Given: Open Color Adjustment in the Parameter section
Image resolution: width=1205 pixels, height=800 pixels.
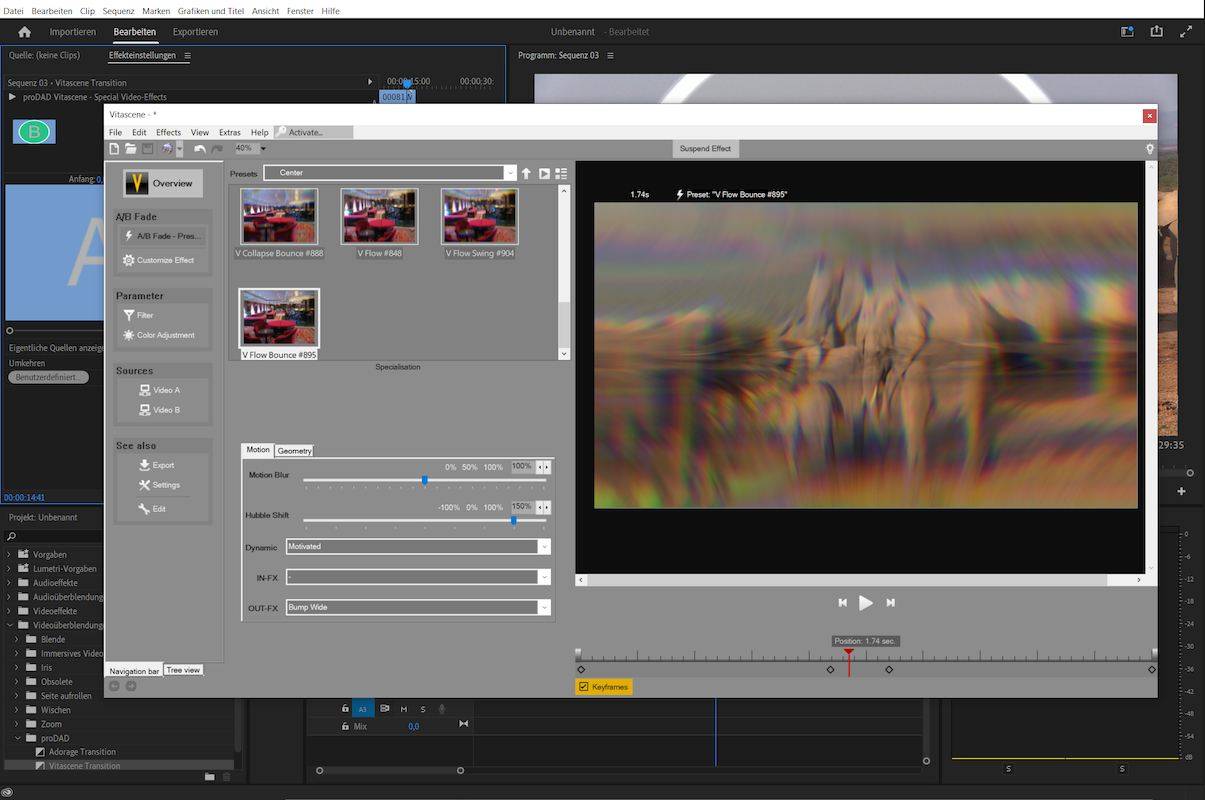Looking at the screenshot, I should 163,335.
